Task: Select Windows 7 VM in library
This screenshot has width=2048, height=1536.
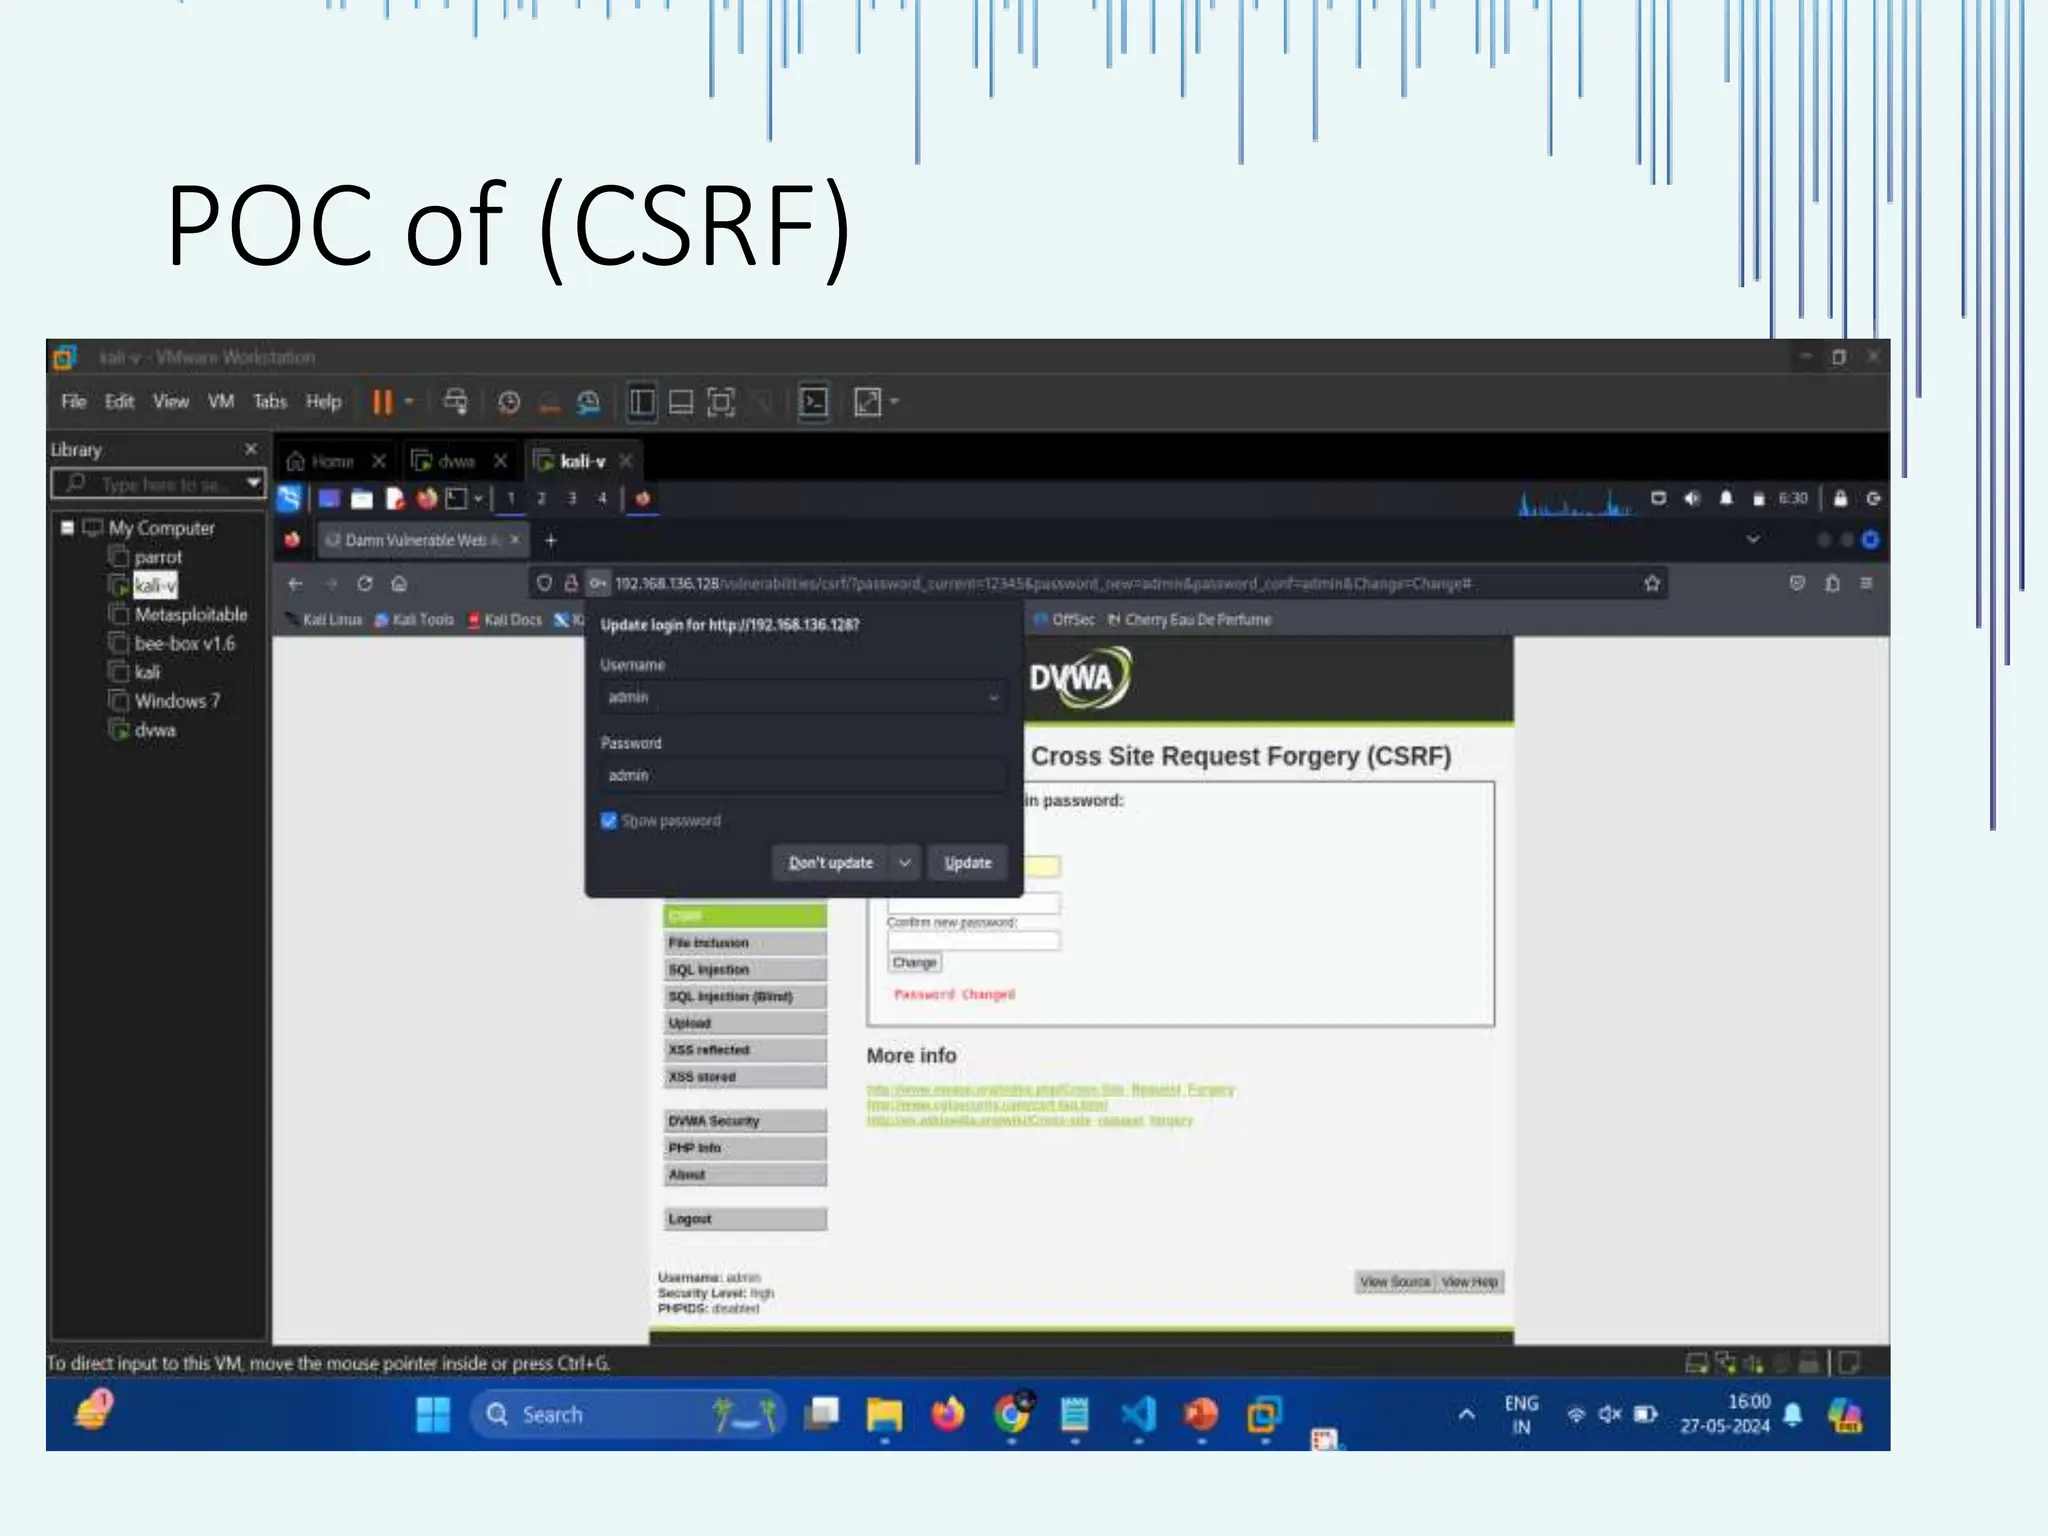Action: coord(177,701)
